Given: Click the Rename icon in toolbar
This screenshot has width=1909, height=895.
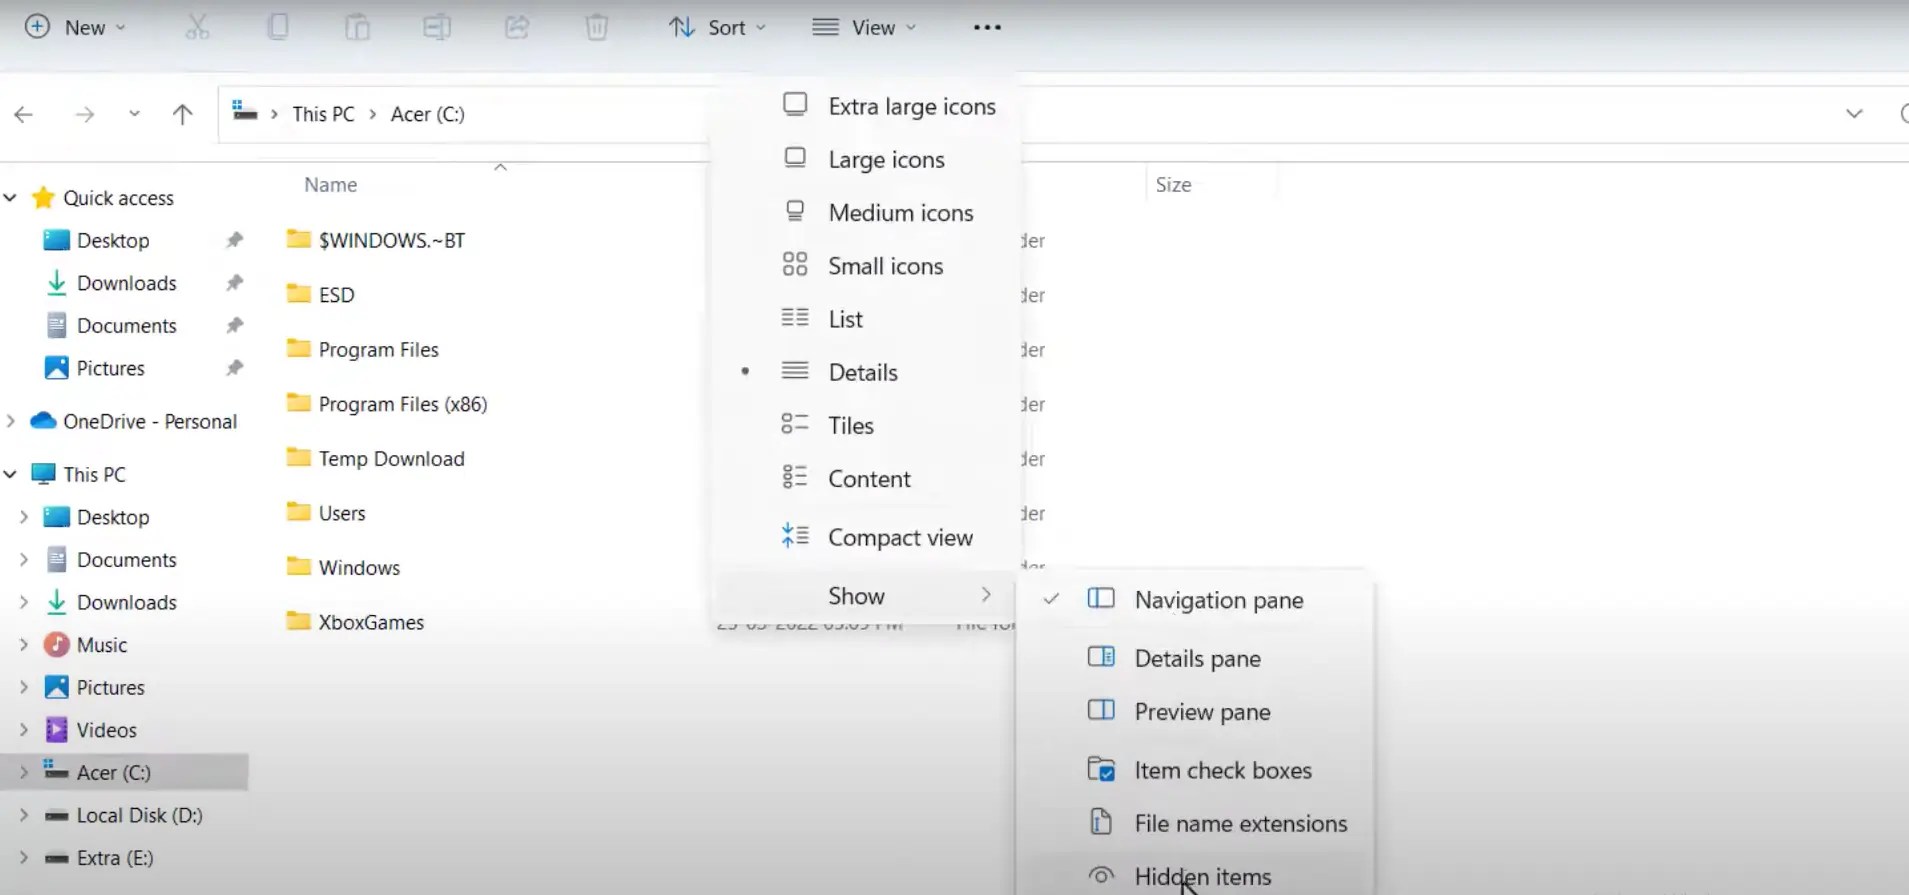Looking at the screenshot, I should tap(437, 27).
